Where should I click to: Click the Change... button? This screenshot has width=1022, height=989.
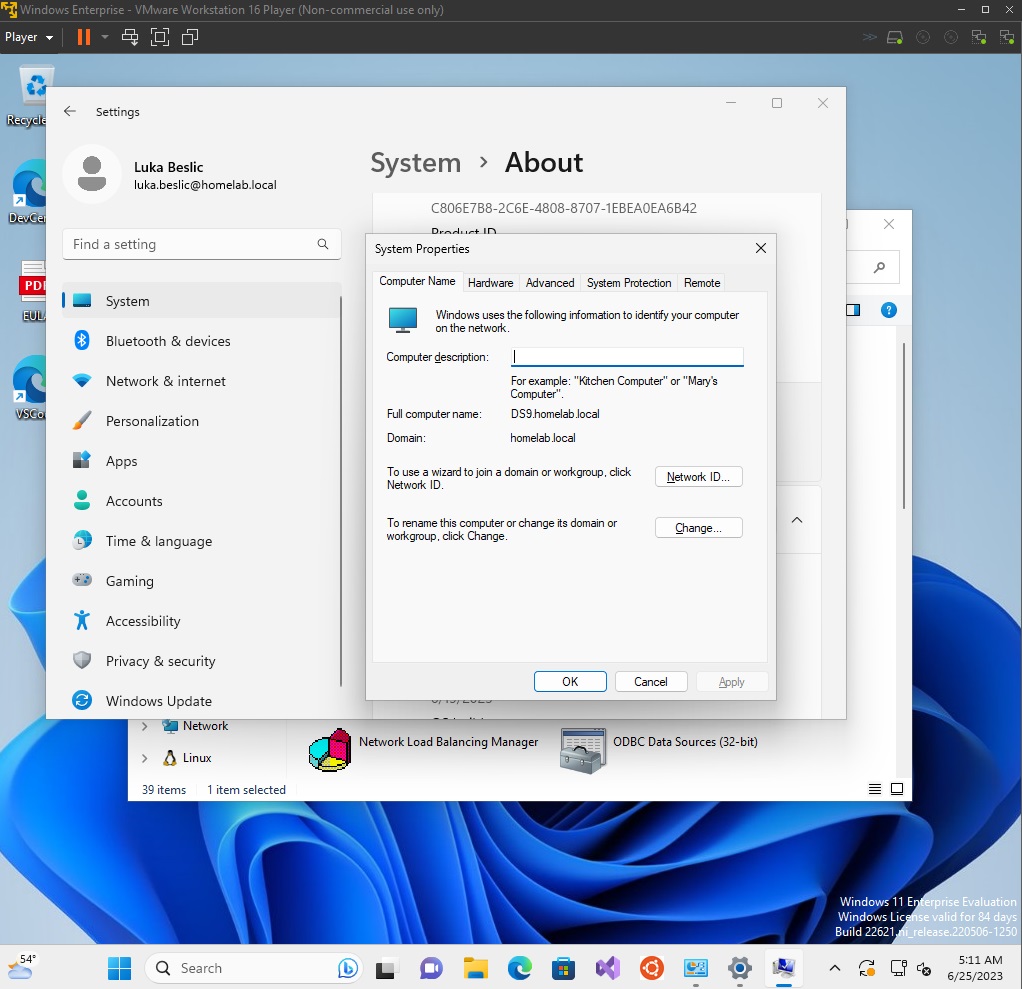698,527
